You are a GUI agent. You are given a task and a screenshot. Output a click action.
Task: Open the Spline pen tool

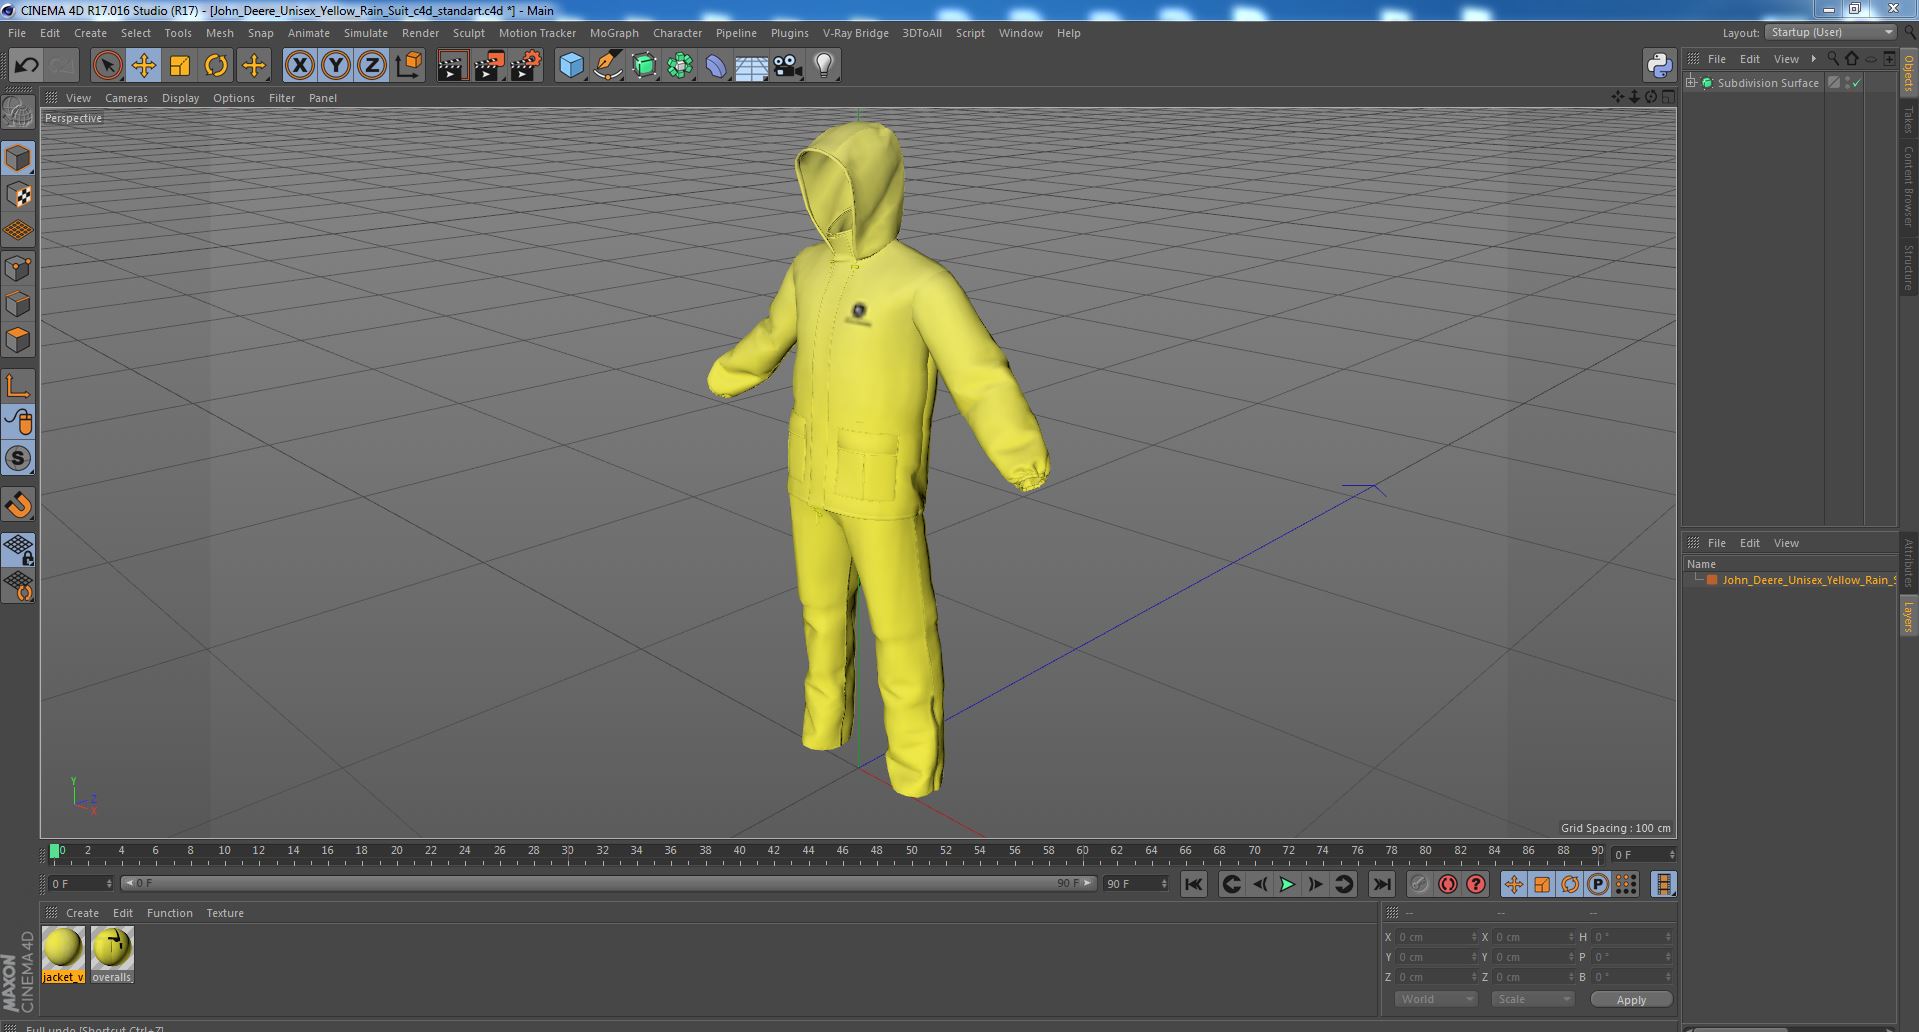[607, 66]
